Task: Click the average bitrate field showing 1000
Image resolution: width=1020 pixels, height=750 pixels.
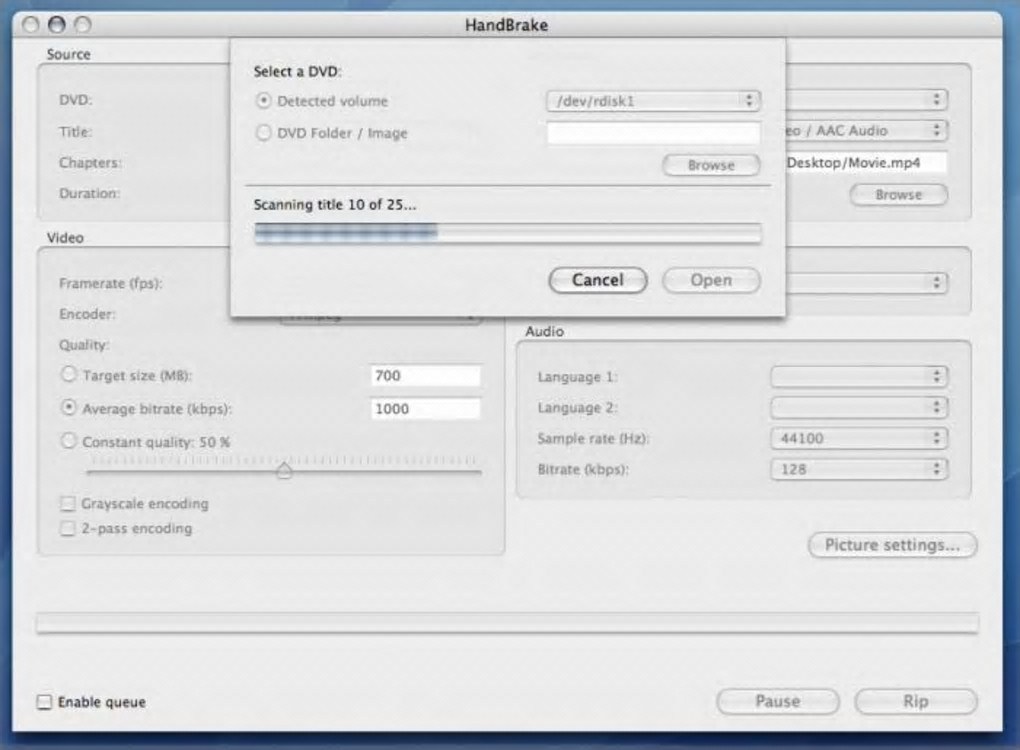Action: pyautogui.click(x=425, y=408)
